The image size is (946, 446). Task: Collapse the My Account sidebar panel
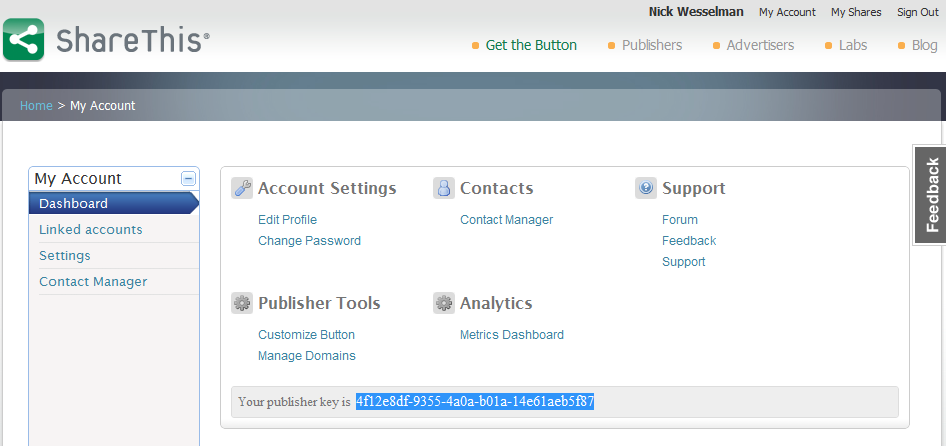point(188,178)
